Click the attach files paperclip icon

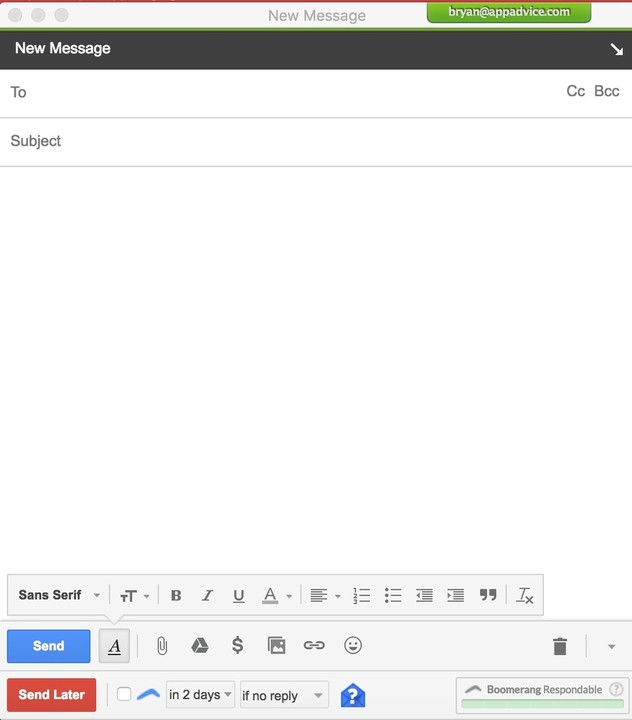coord(161,646)
